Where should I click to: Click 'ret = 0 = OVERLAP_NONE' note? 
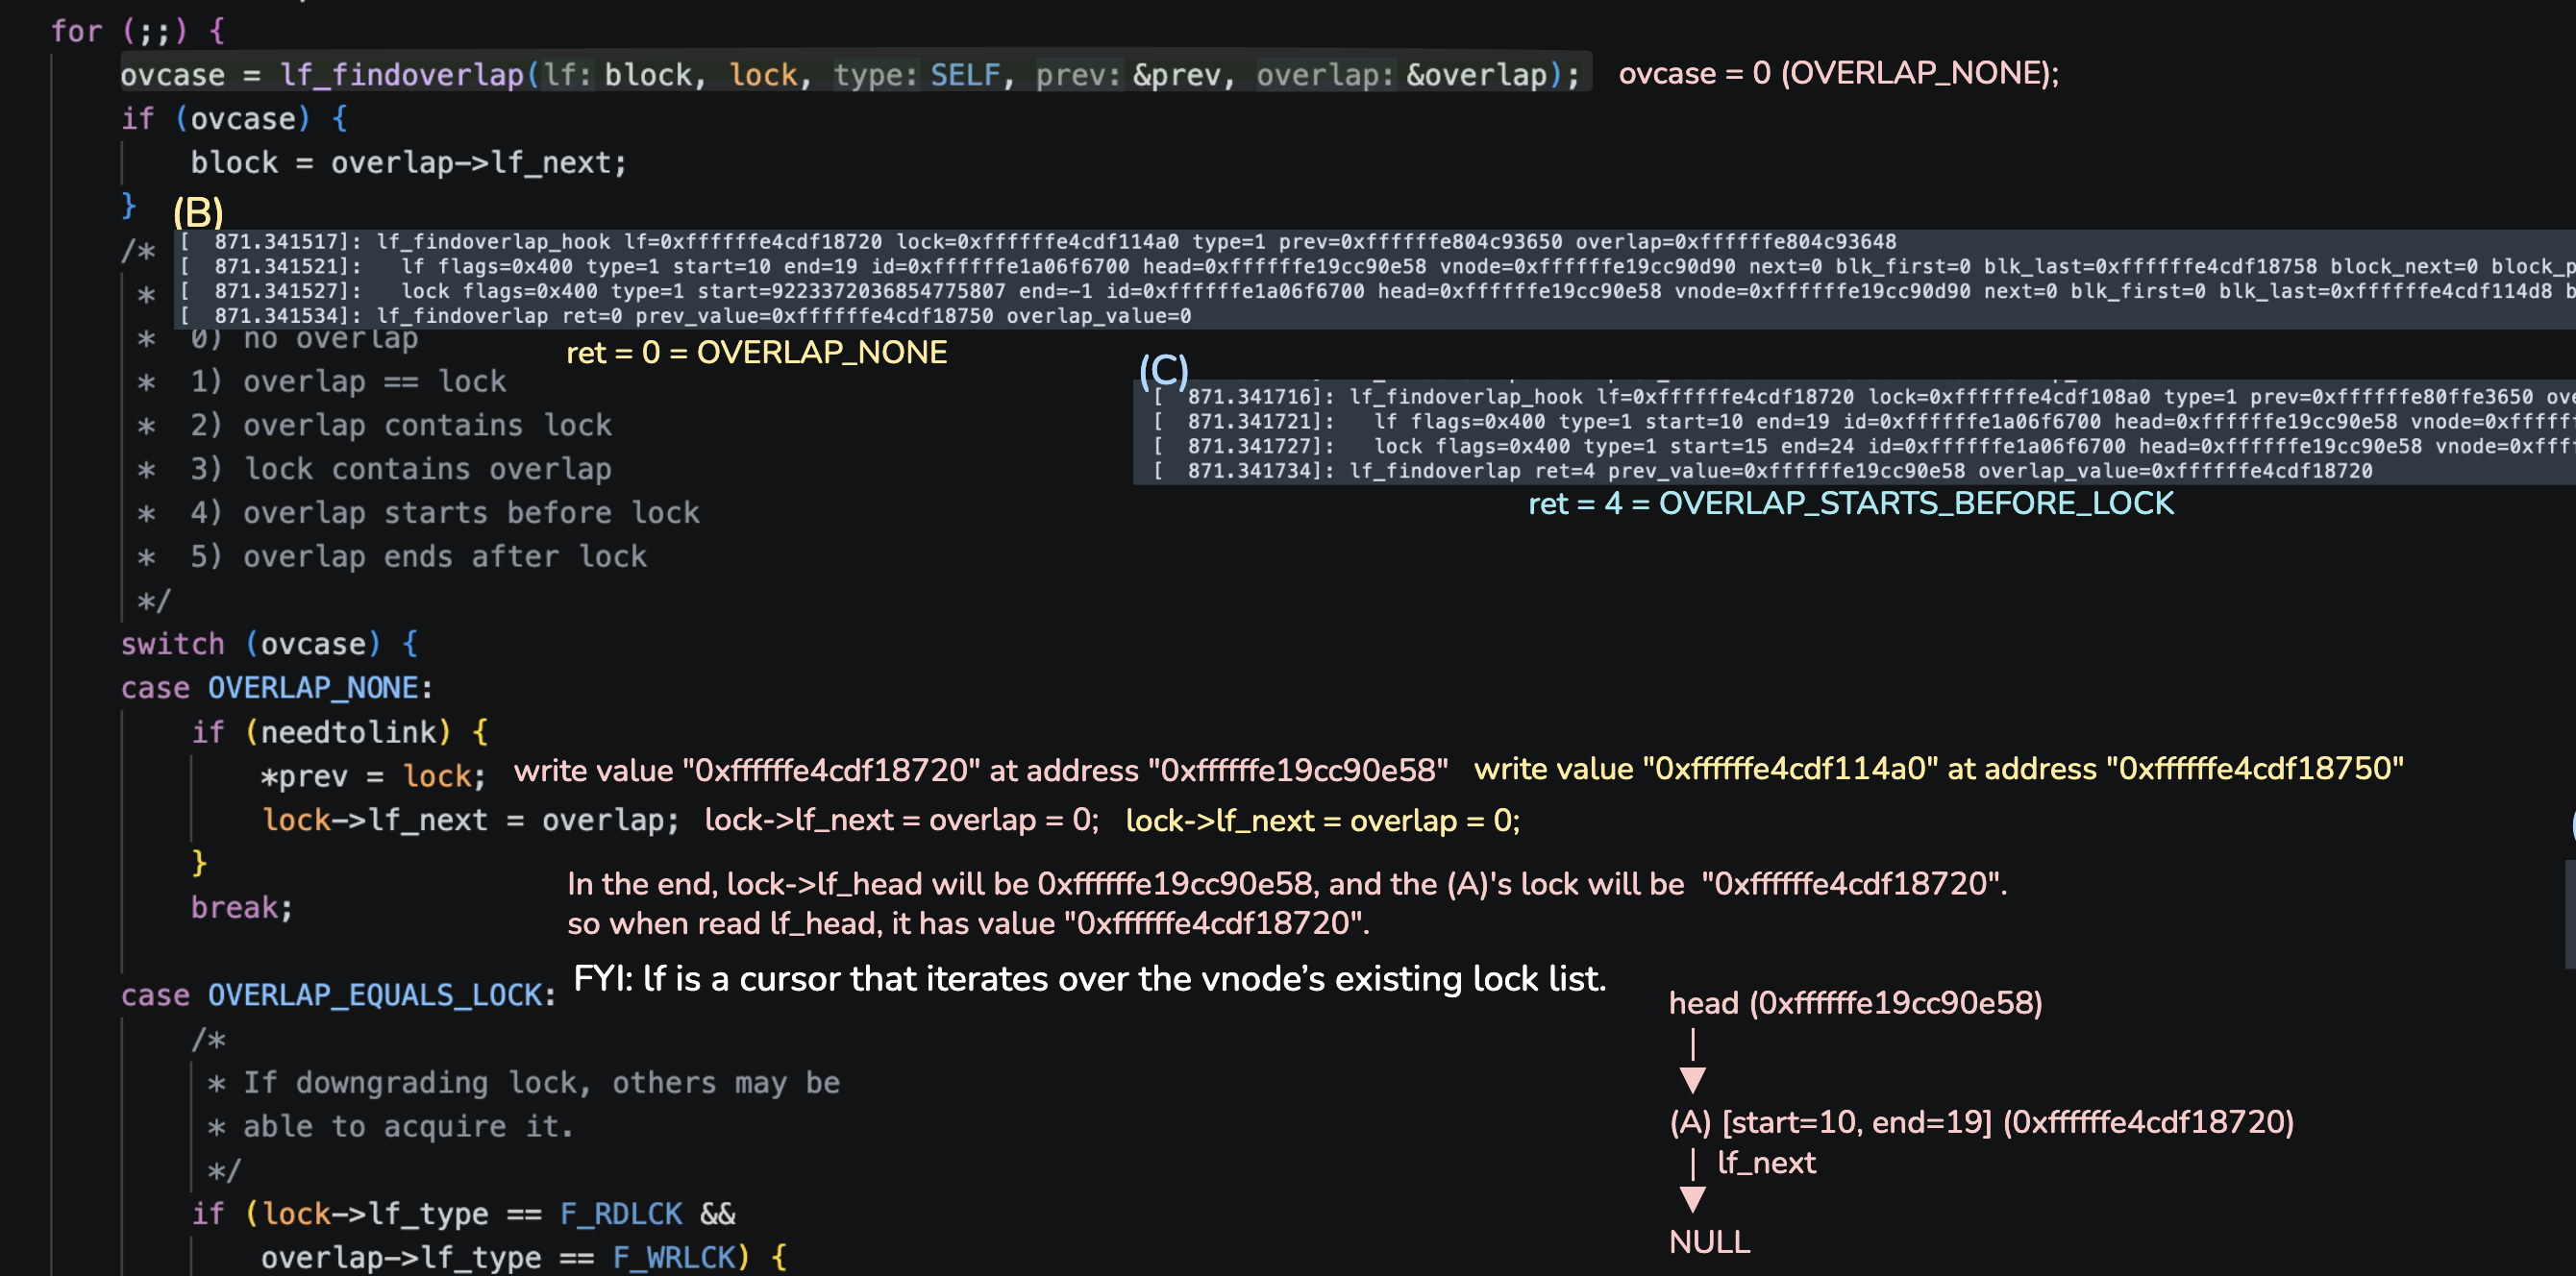tap(756, 352)
